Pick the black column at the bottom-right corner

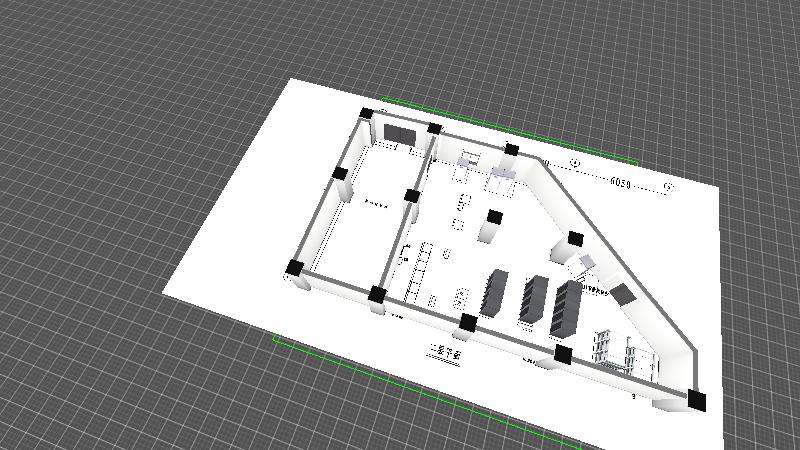(x=697, y=400)
